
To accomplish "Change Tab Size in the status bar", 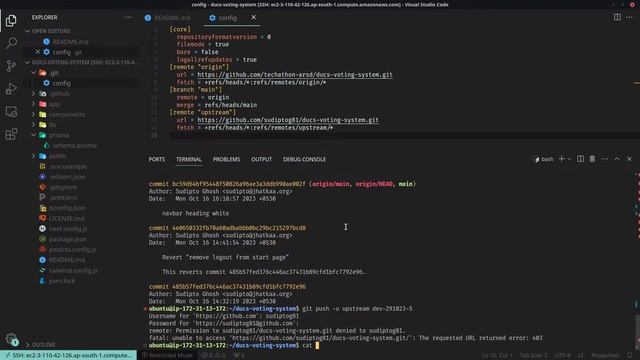I will (x=533, y=356).
